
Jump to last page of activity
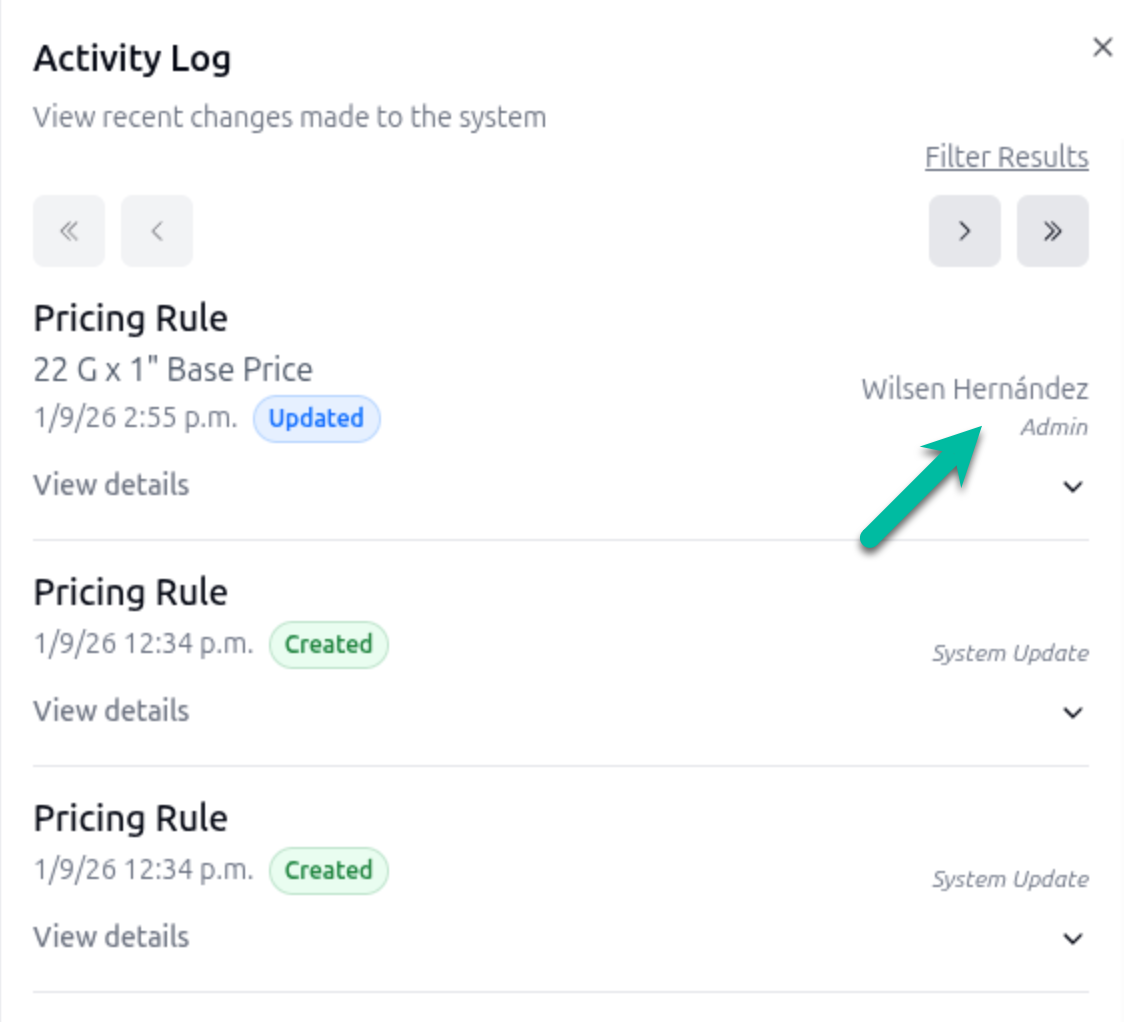coord(1052,231)
